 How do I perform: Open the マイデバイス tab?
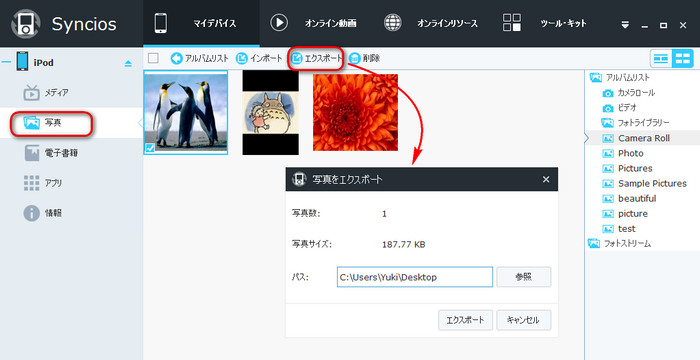201,23
